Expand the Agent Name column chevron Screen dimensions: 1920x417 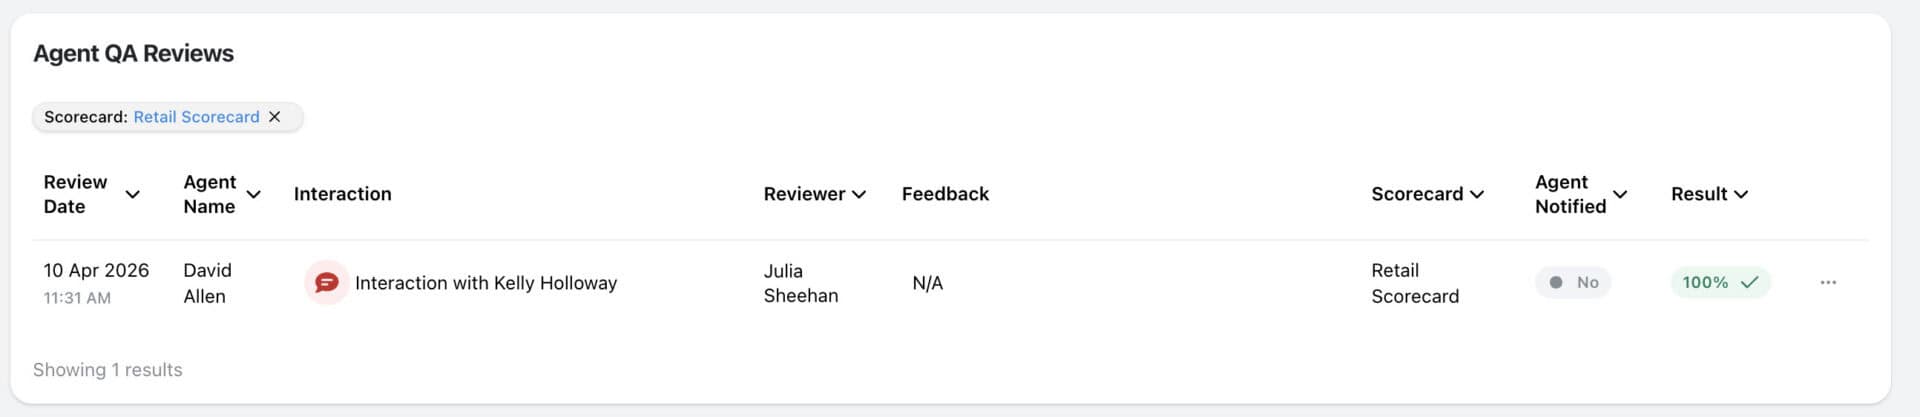pos(254,194)
